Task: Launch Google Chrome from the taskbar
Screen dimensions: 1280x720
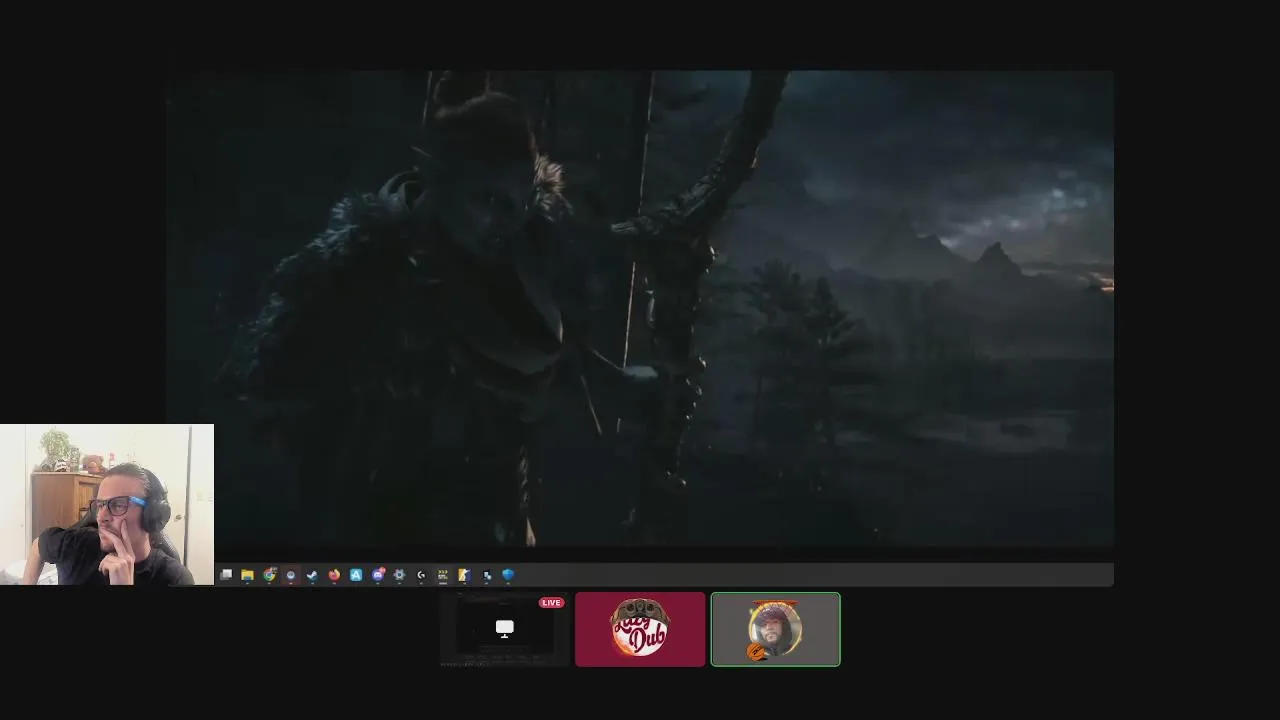Action: point(269,575)
